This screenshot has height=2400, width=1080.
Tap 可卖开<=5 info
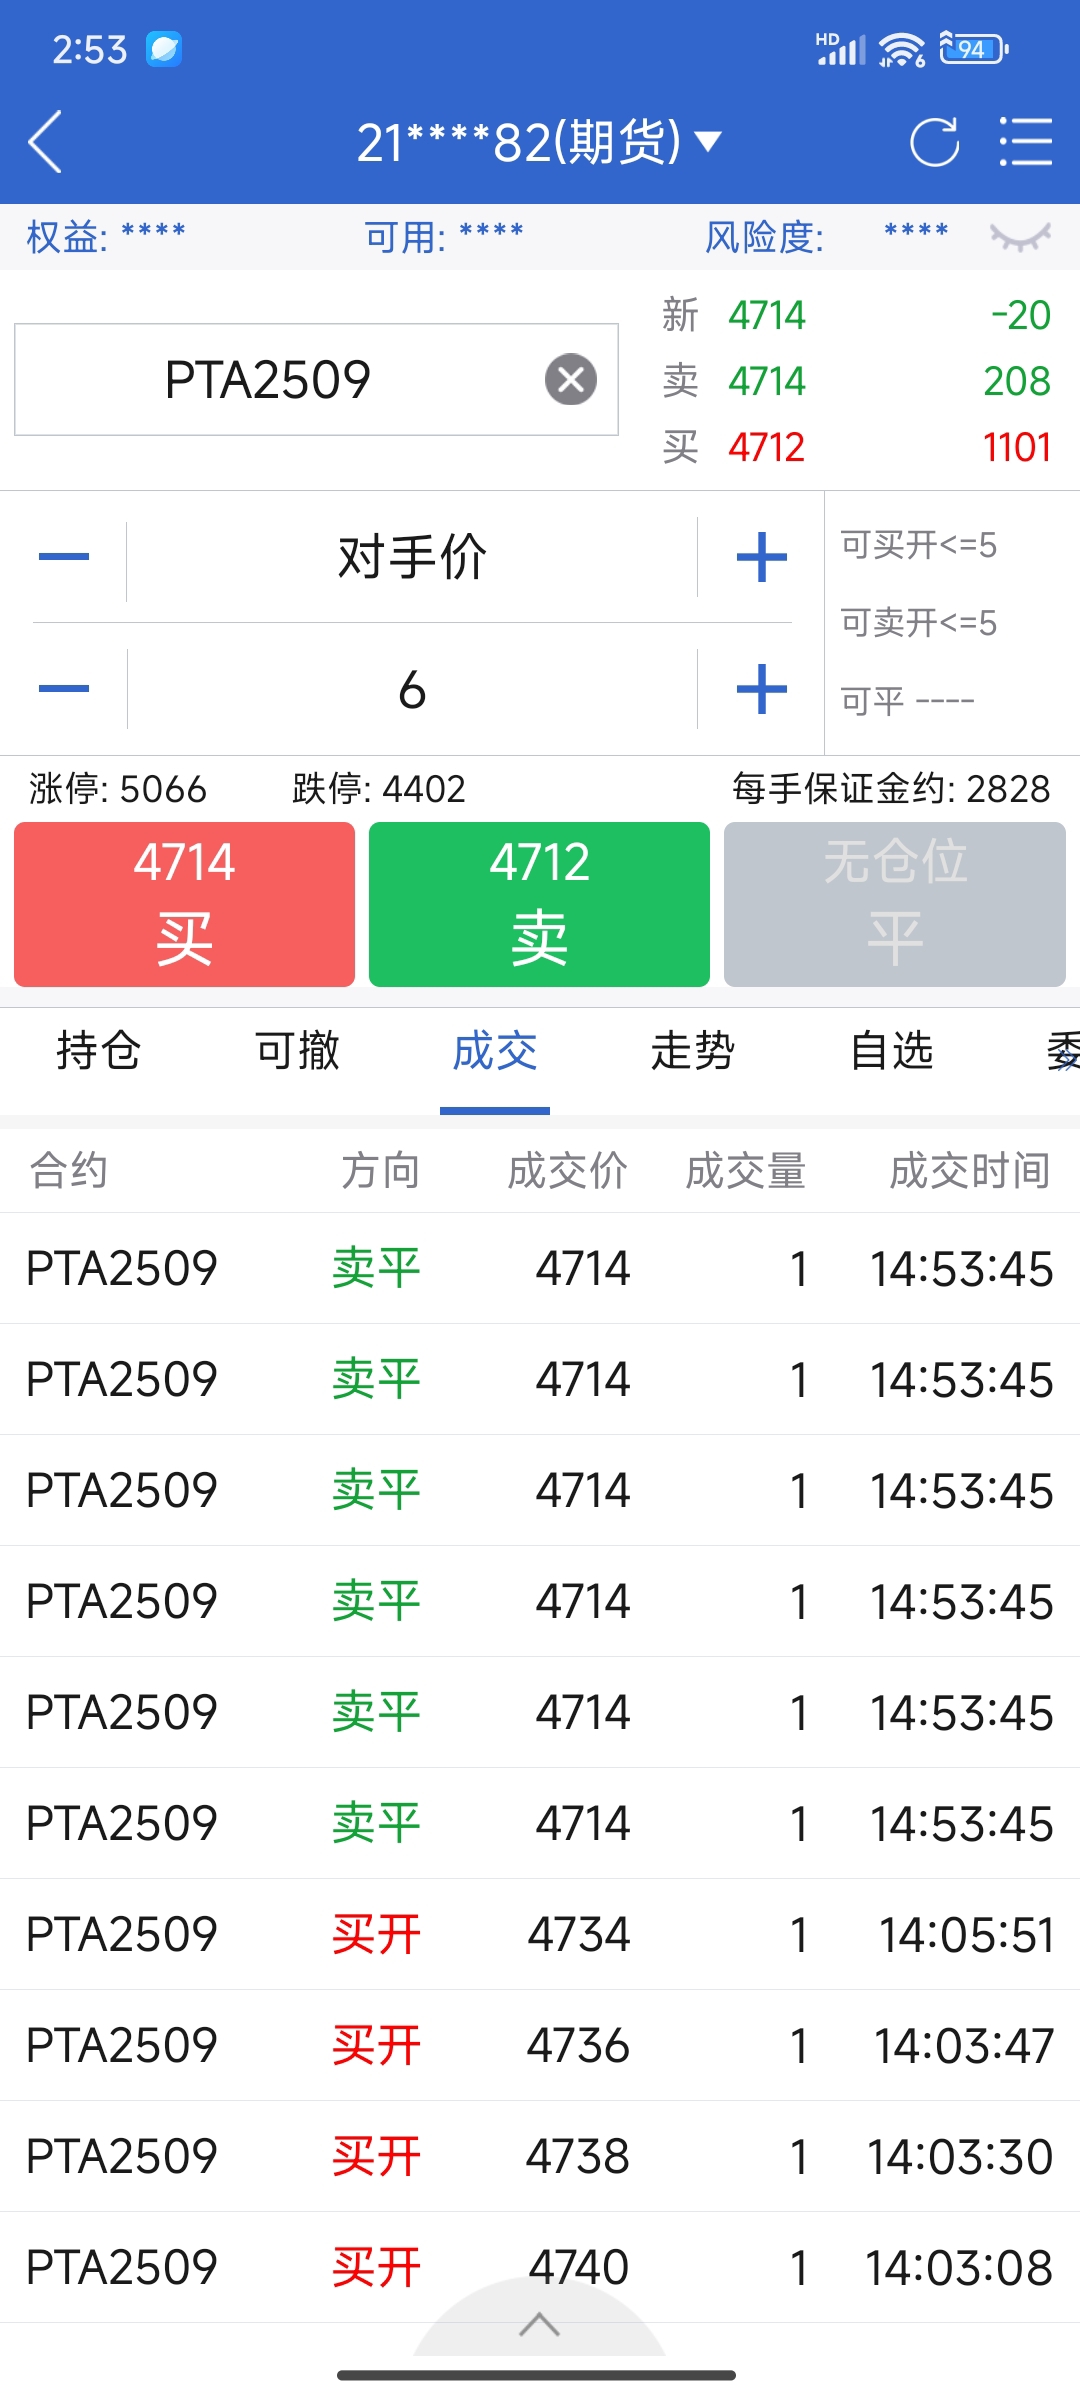(918, 623)
